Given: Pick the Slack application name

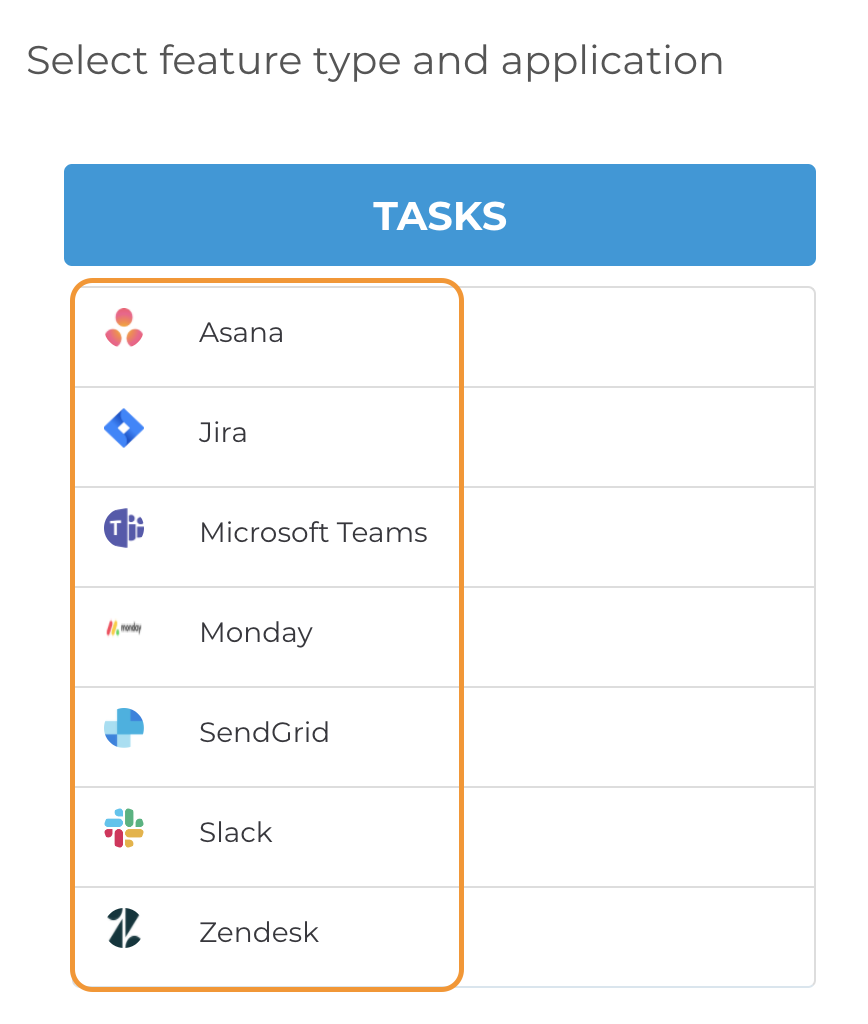Looking at the screenshot, I should pos(236,832).
